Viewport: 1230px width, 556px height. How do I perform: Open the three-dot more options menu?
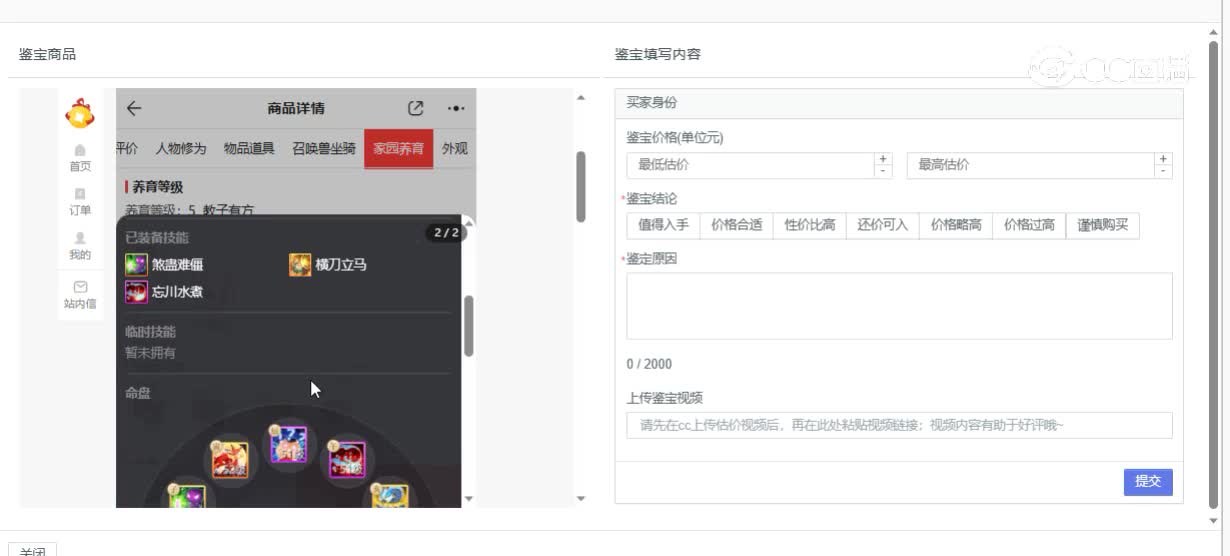tap(455, 109)
